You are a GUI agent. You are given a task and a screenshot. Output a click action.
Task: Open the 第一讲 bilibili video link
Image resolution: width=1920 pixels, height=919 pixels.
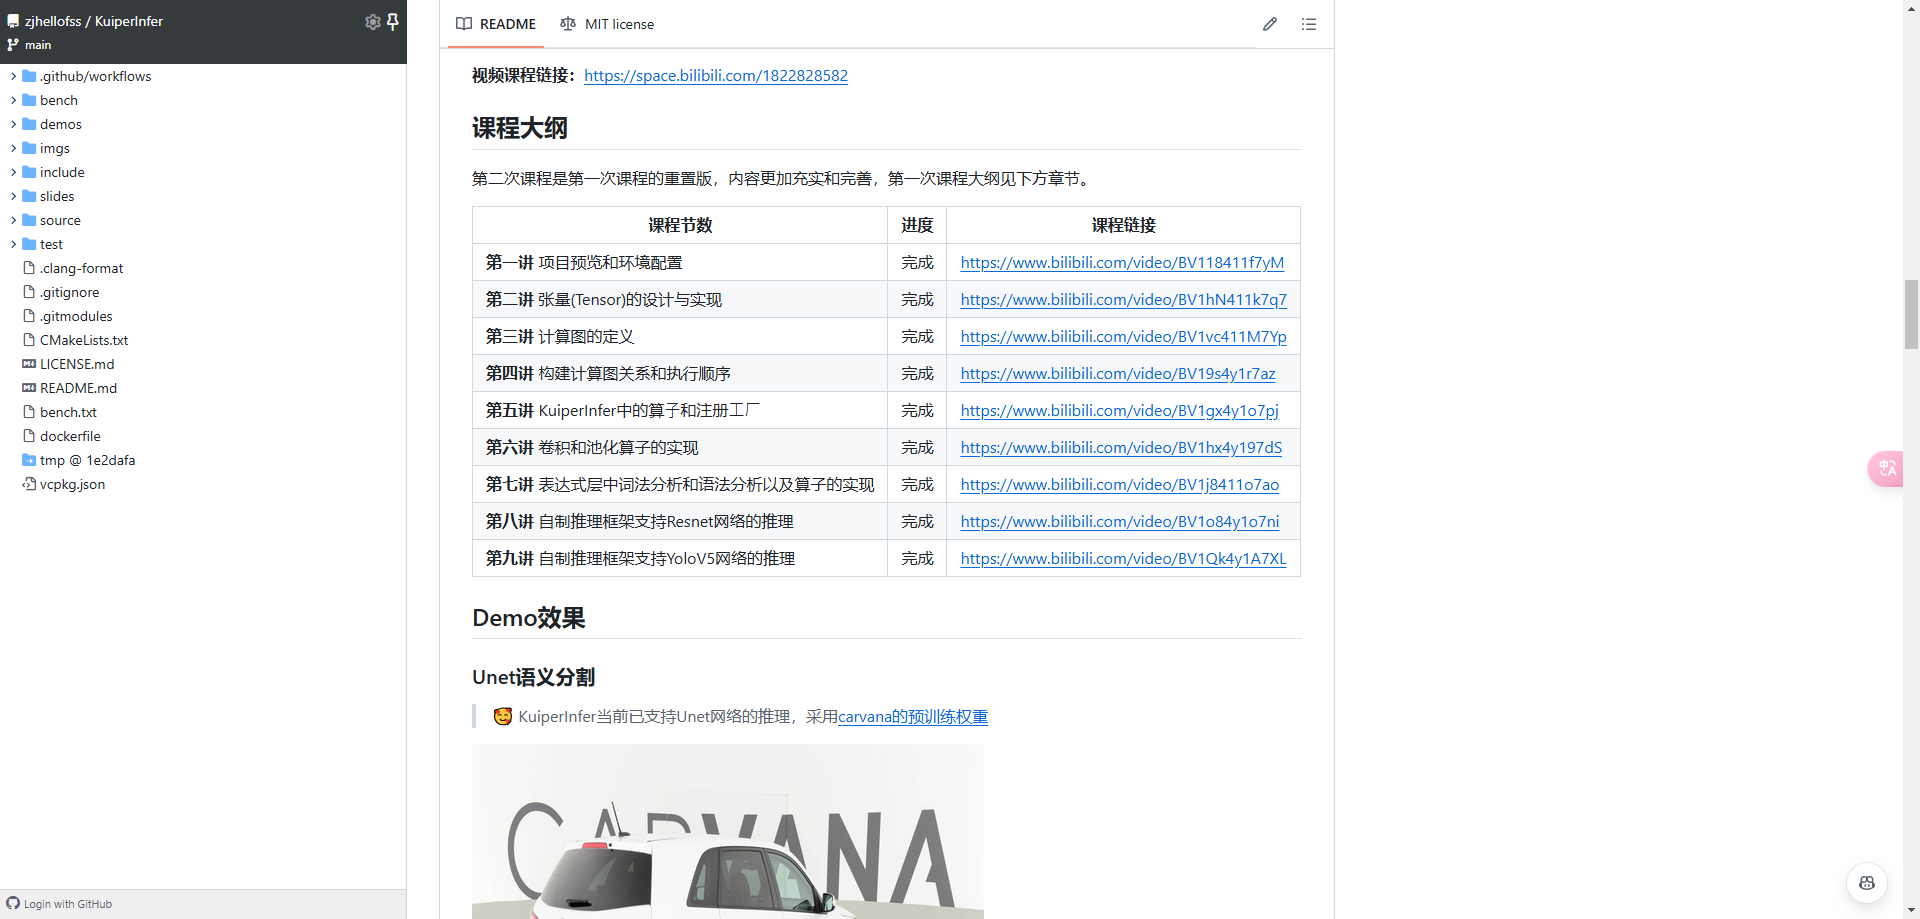coord(1121,262)
